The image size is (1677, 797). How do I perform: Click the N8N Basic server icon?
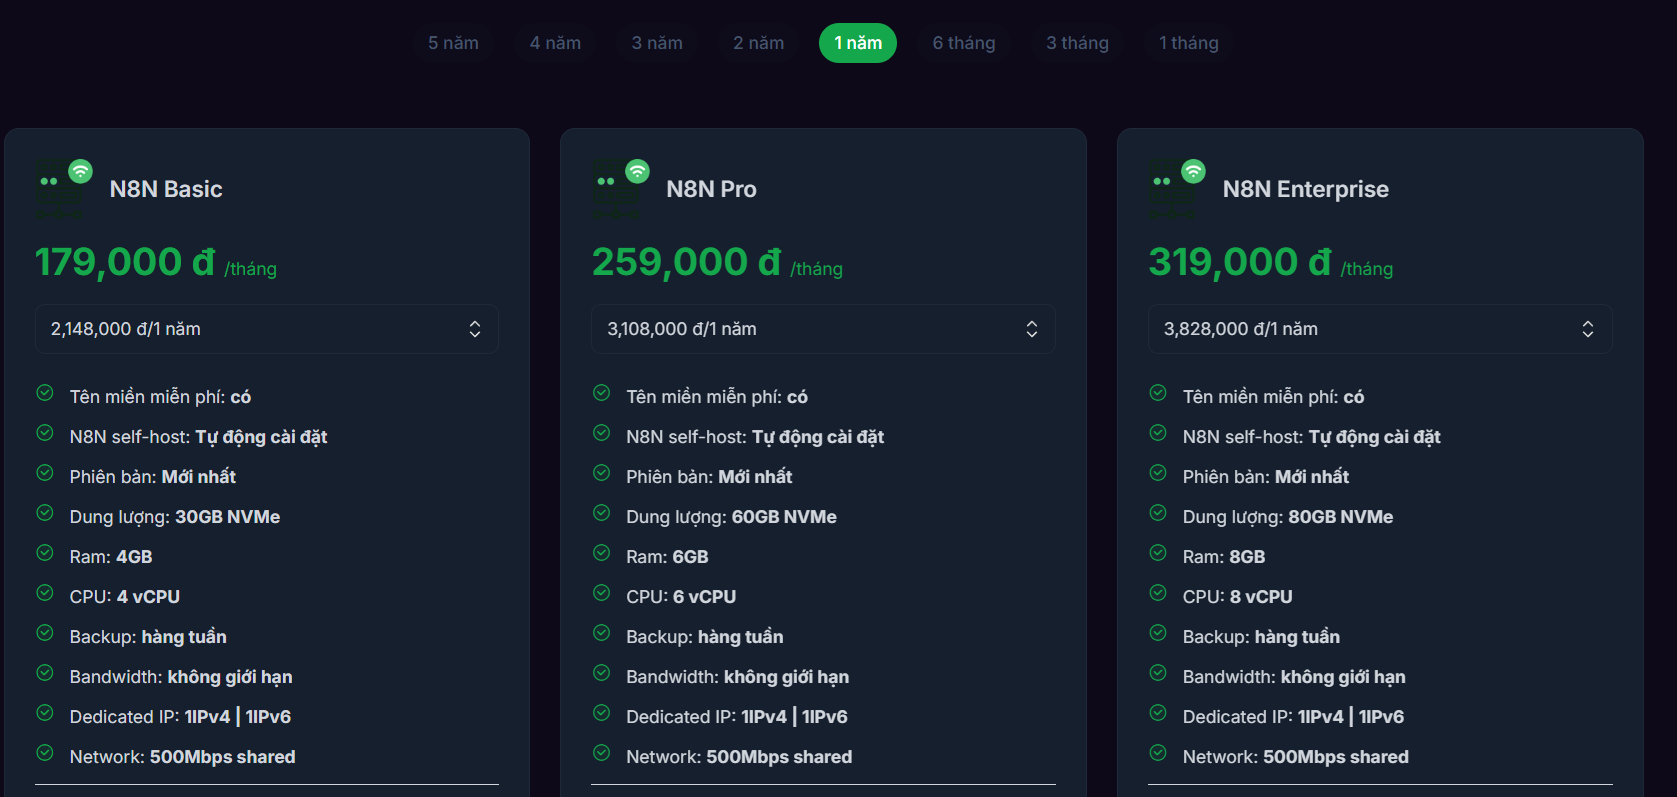[63, 188]
